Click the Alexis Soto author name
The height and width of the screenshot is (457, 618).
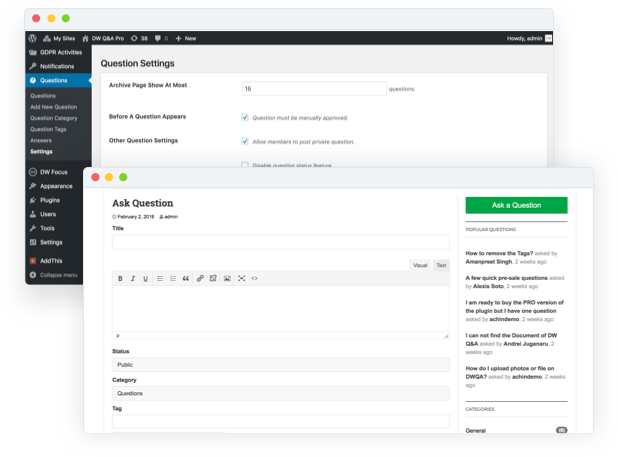[488, 286]
